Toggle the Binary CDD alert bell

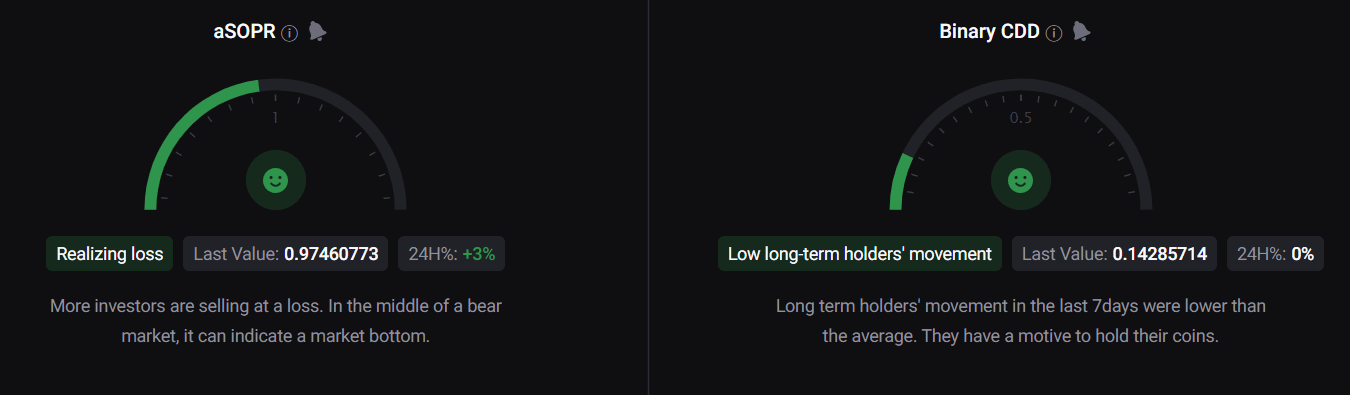(x=1081, y=31)
